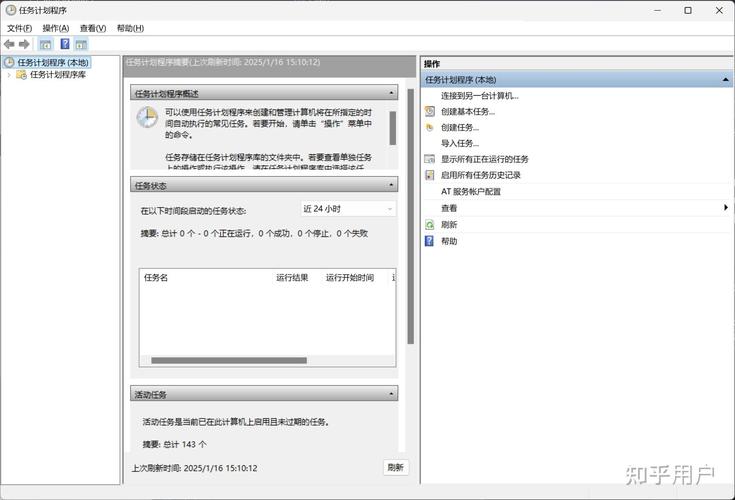Open the 操作(A) menu

click(x=56, y=29)
